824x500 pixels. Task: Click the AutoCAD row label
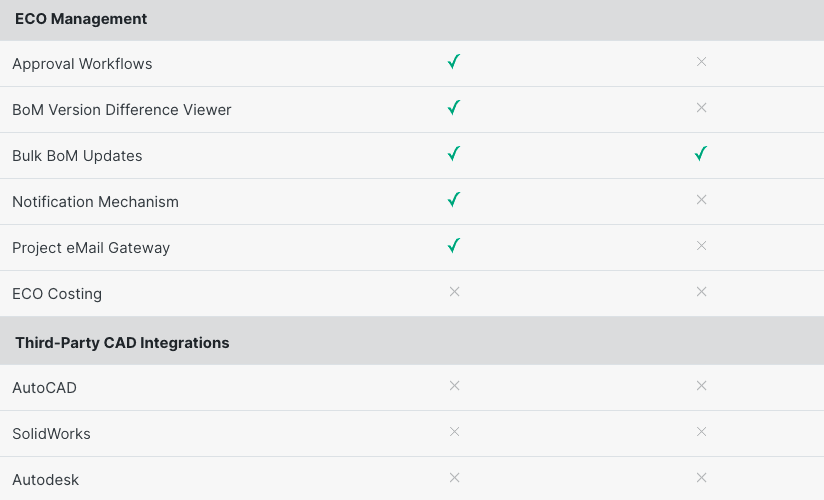(x=44, y=388)
